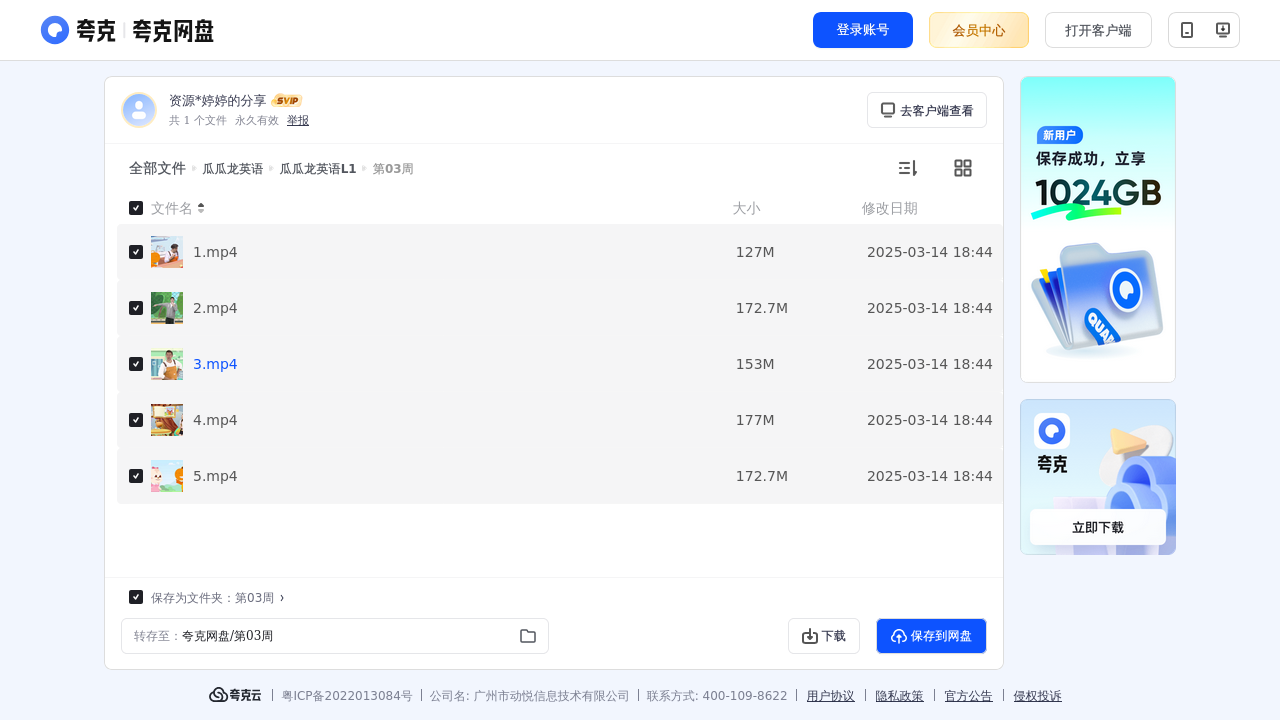This screenshot has width=1280, height=720.
Task: Click the 177M size cell
Action: (755, 420)
